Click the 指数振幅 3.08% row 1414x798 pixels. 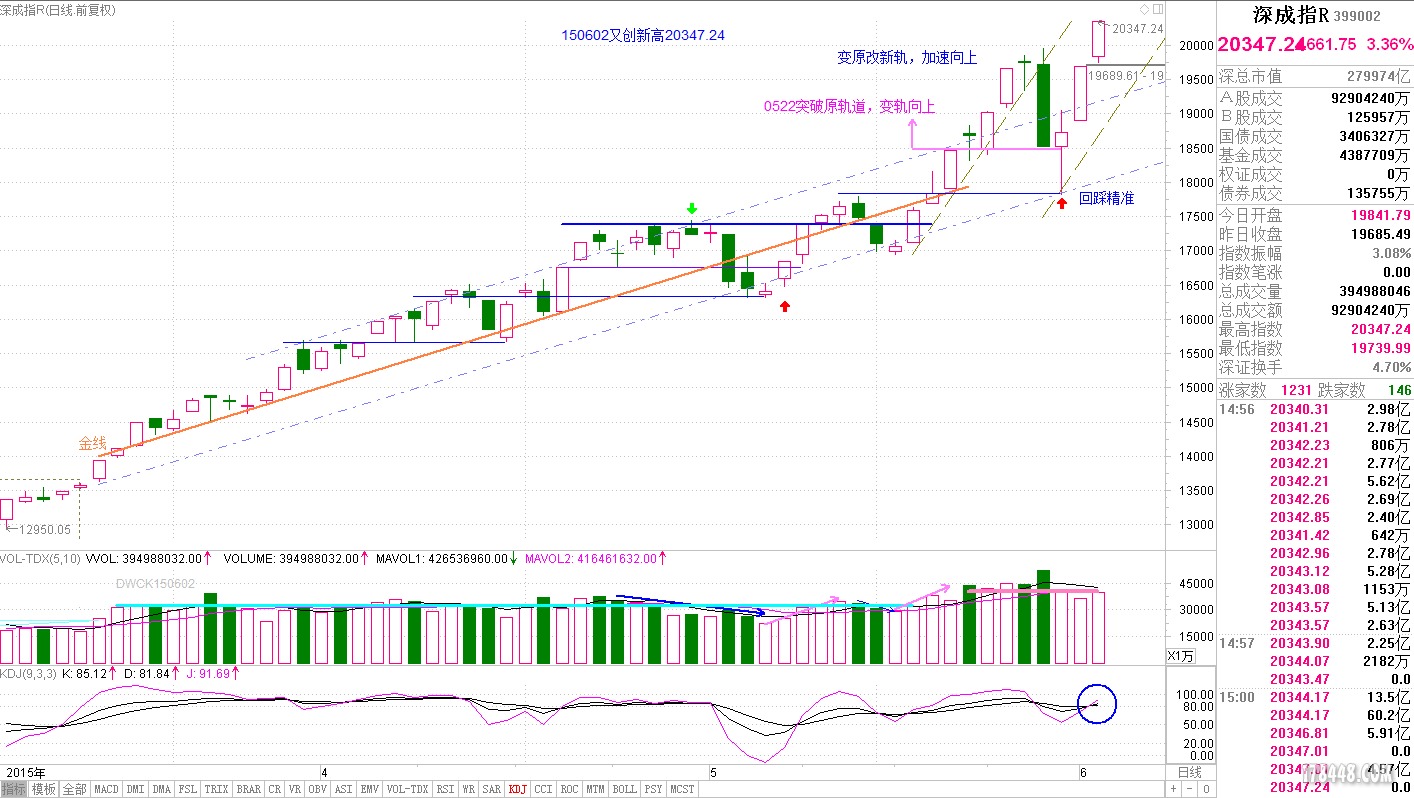[1315, 253]
